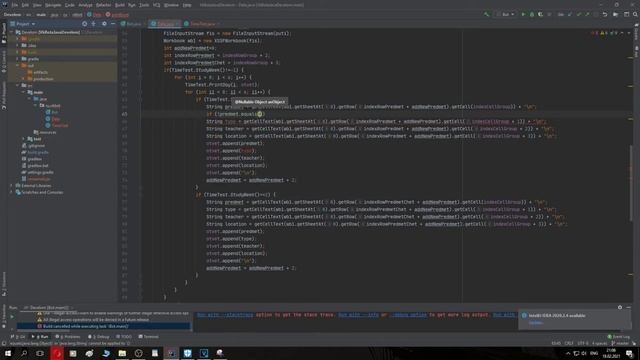
Task: Open the File Explorer taskbar icon
Action: 122,353
